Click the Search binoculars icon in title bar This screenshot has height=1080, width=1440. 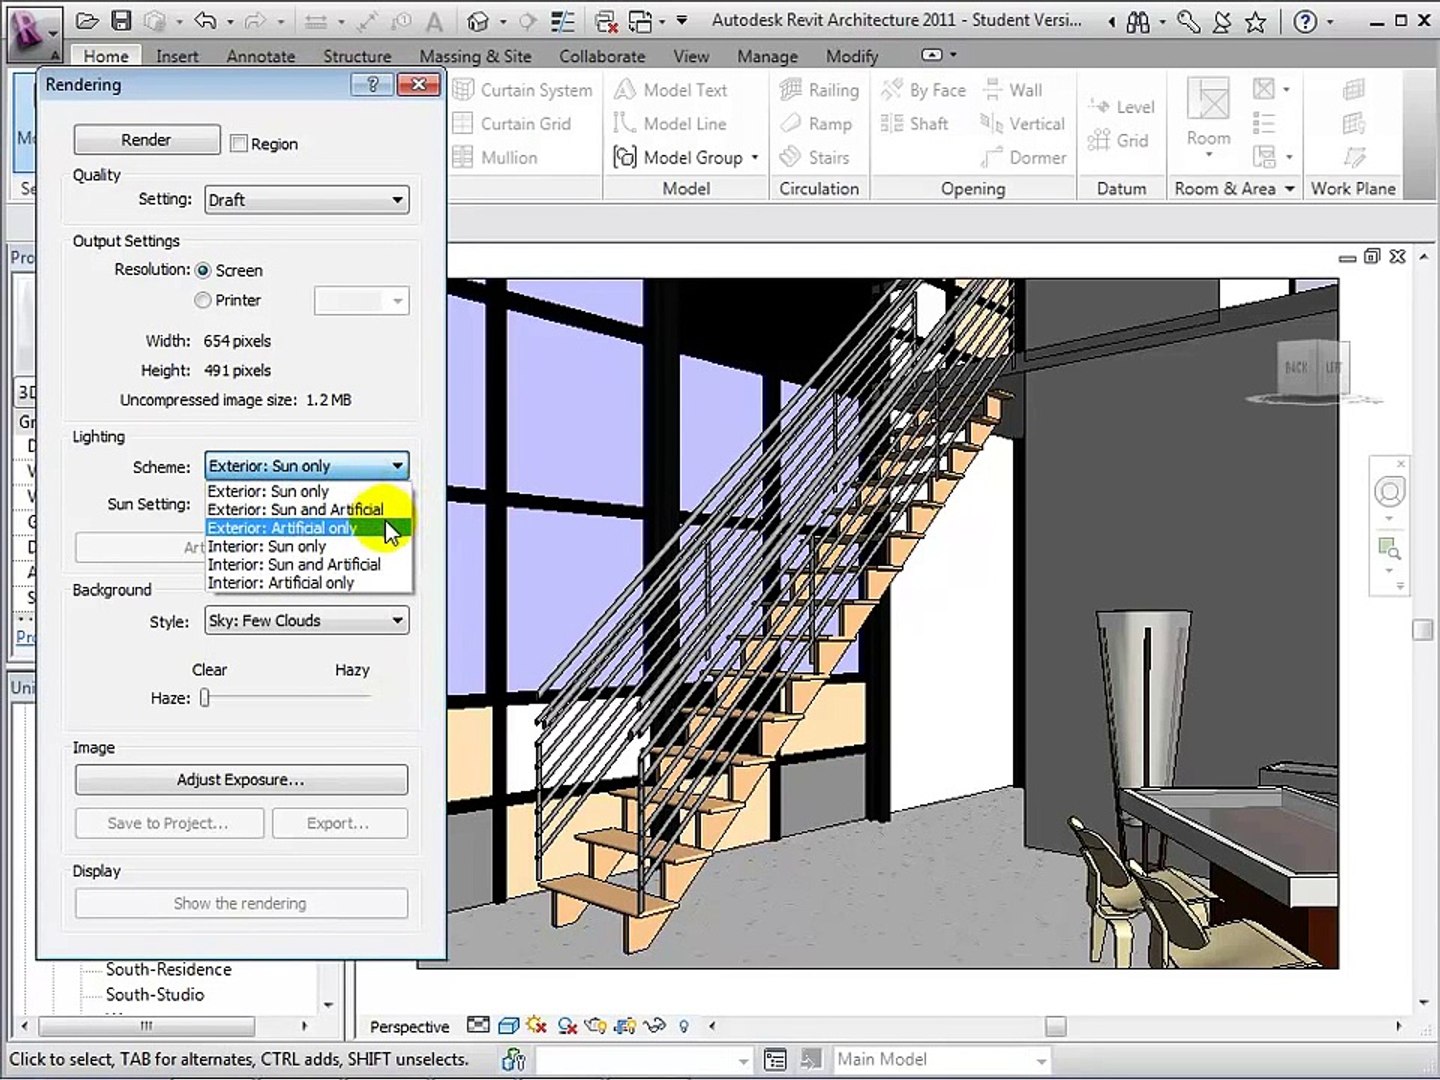[1138, 21]
